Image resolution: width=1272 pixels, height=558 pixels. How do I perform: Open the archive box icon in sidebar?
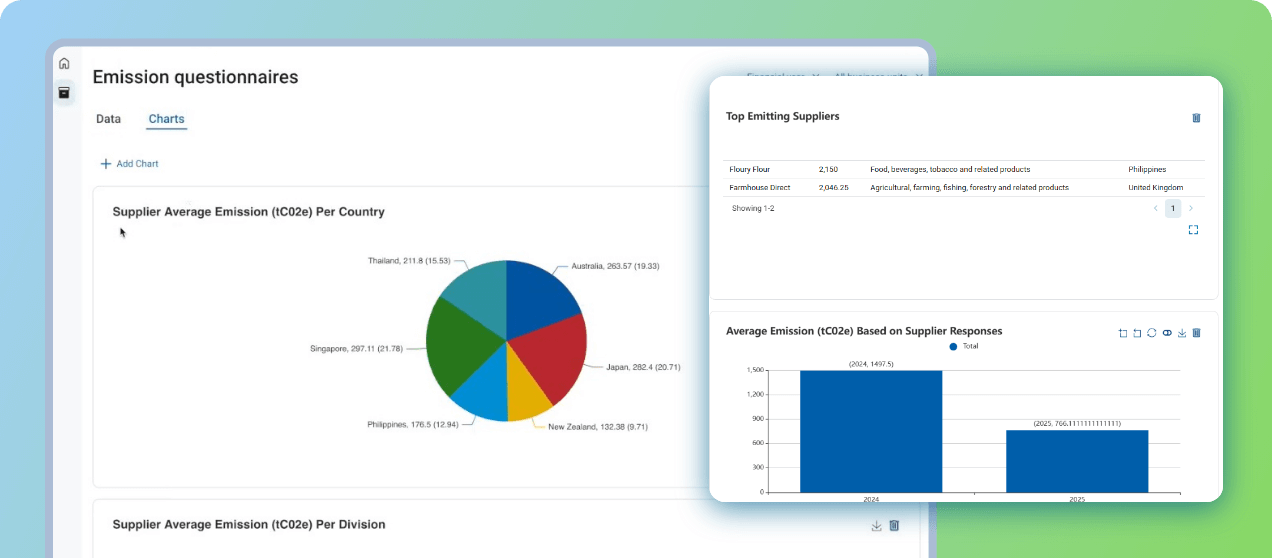(64, 93)
